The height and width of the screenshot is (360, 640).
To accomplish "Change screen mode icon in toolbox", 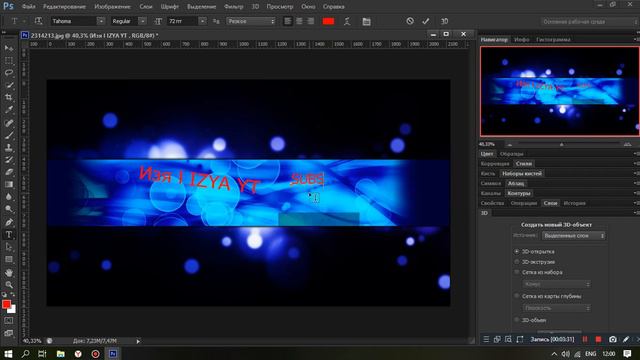I will [9, 333].
